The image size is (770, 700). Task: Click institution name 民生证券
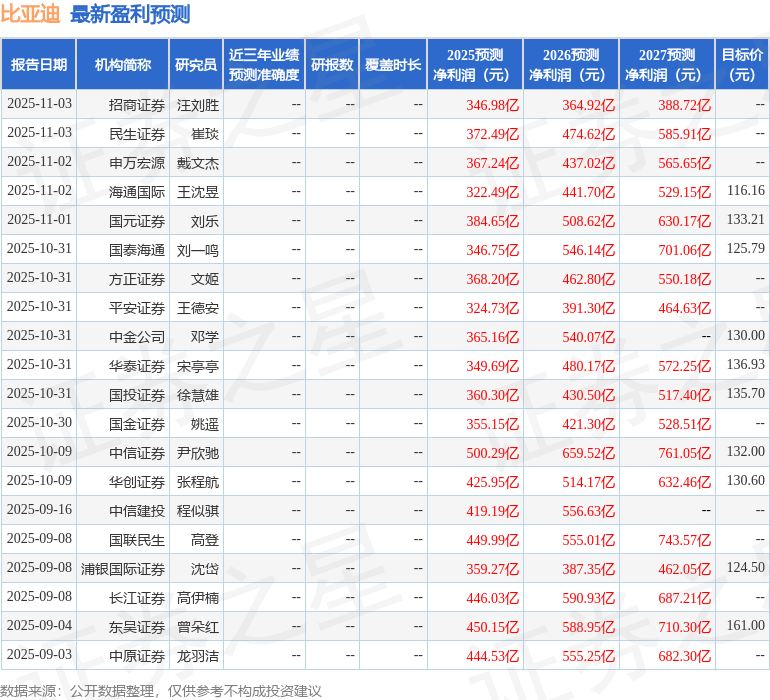click(x=137, y=134)
